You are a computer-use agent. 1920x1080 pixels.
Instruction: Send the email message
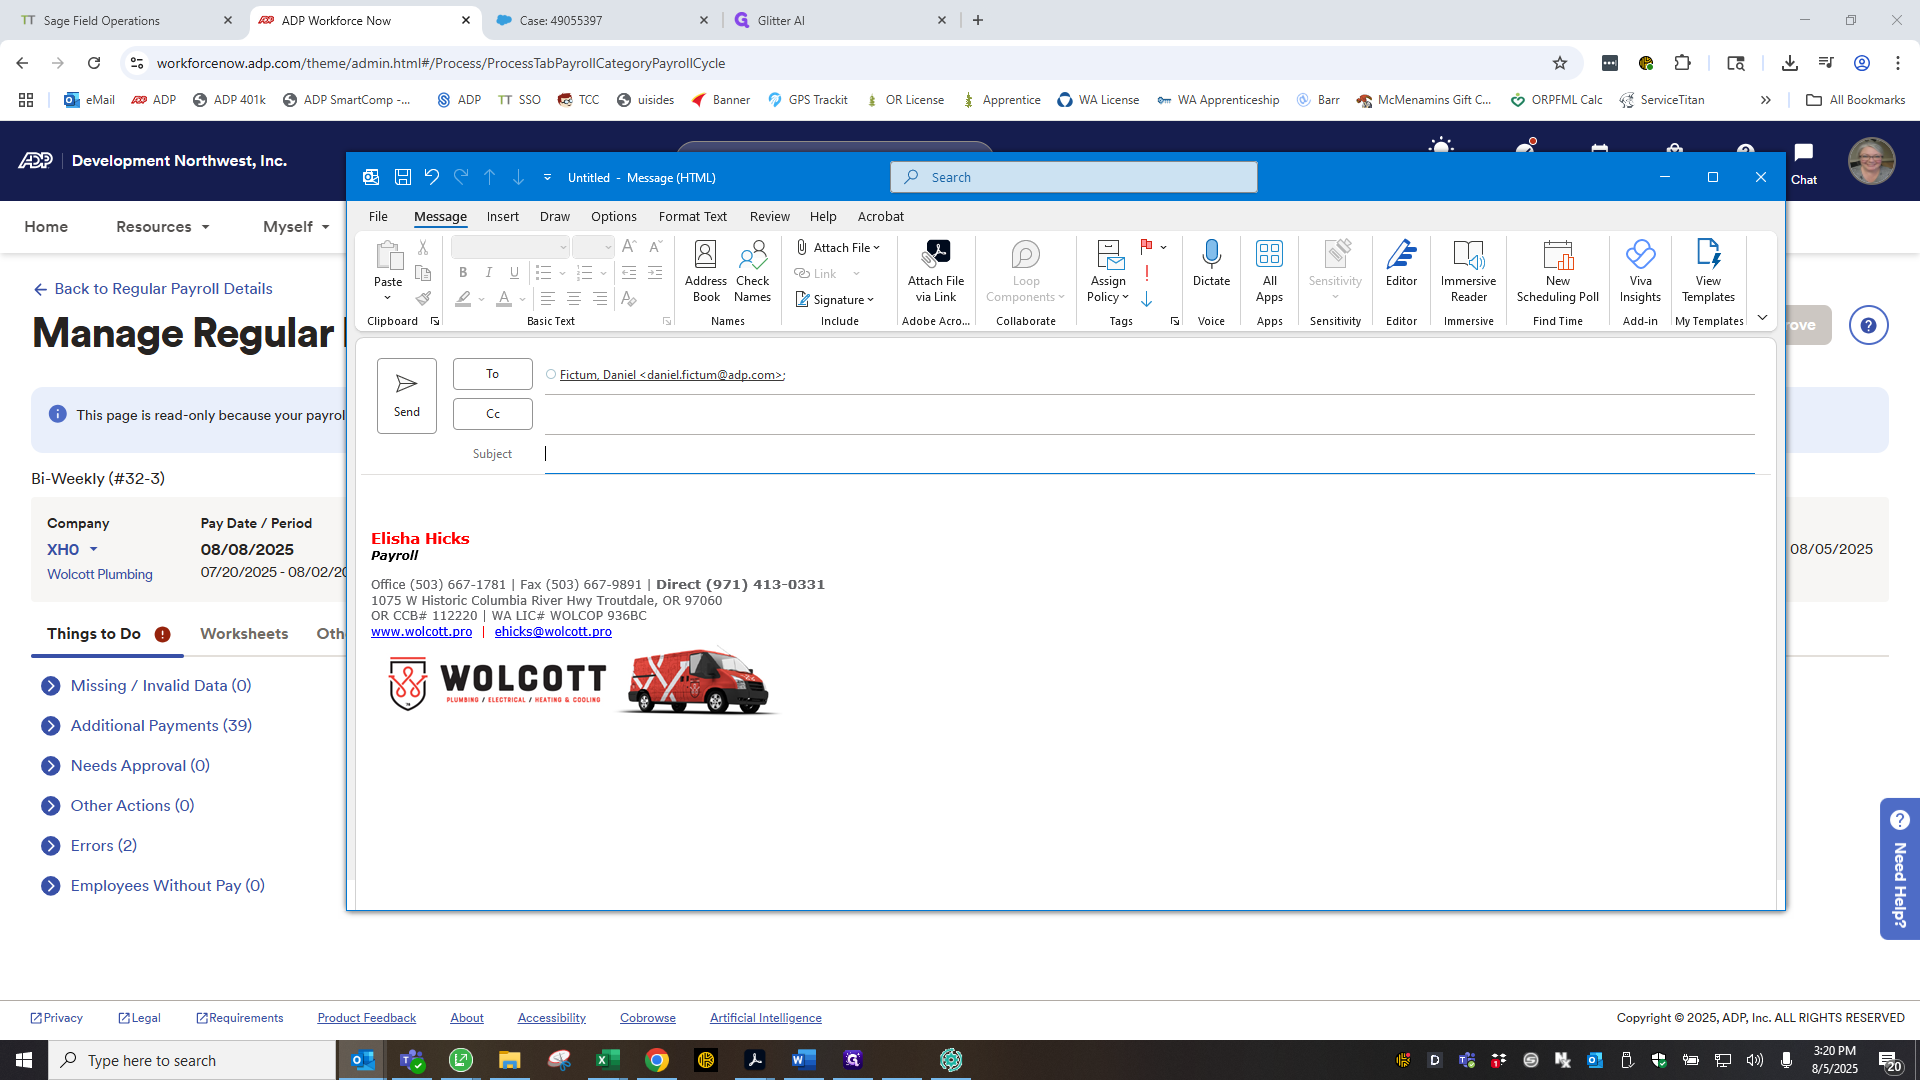407,395
